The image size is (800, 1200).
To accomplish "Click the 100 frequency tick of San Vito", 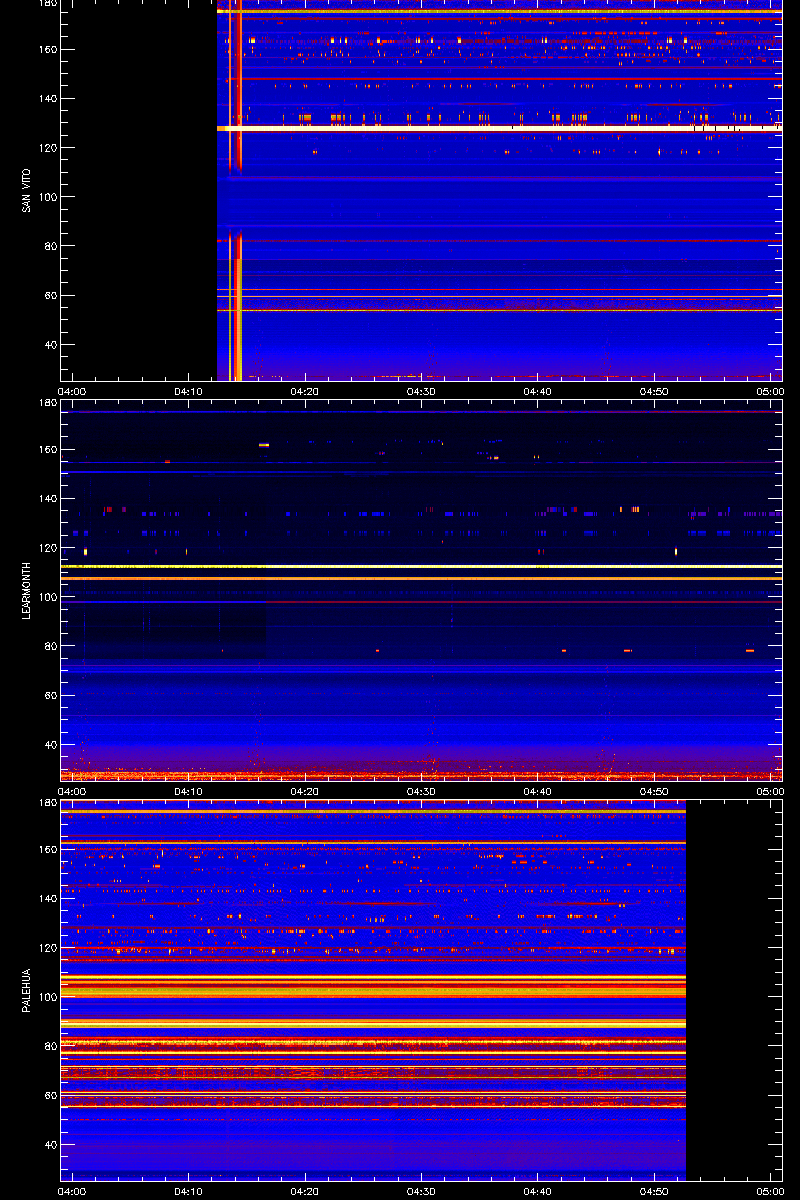I will [x=47, y=197].
